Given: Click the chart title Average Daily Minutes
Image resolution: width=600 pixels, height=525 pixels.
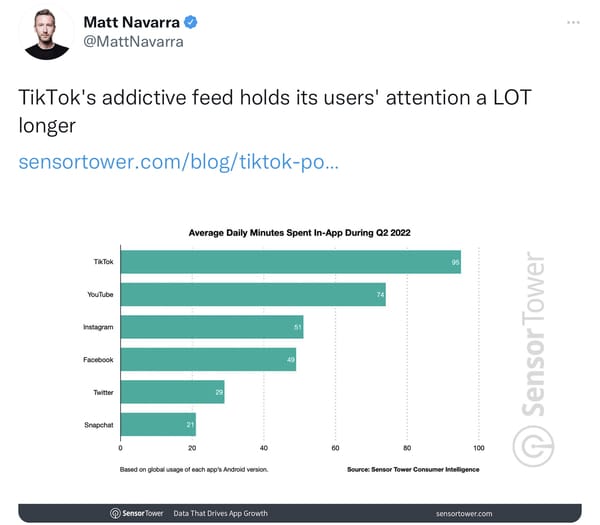Looking at the screenshot, I should coord(299,233).
